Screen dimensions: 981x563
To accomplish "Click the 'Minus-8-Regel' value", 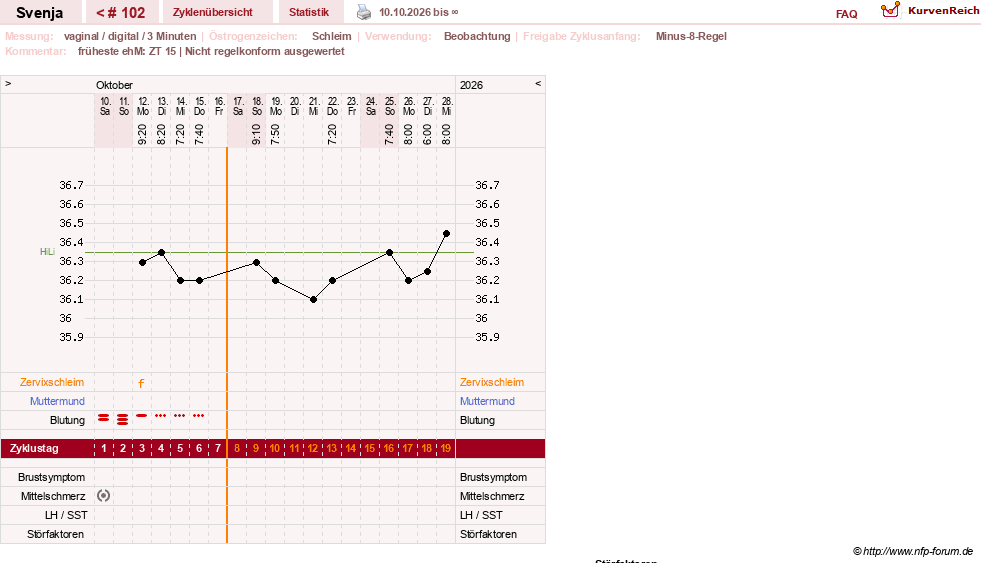I will click(x=691, y=36).
